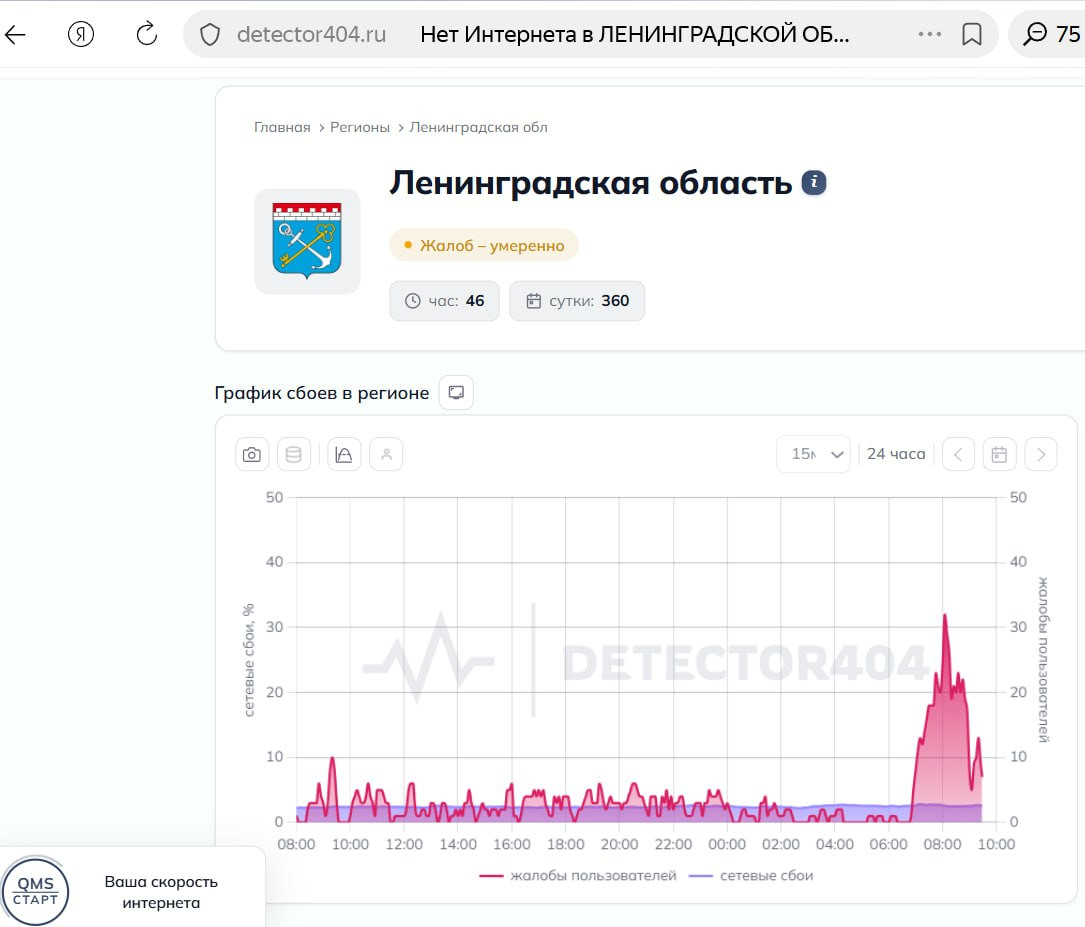Click the area chart curve icon
The height and width of the screenshot is (927, 1085).
(x=344, y=455)
